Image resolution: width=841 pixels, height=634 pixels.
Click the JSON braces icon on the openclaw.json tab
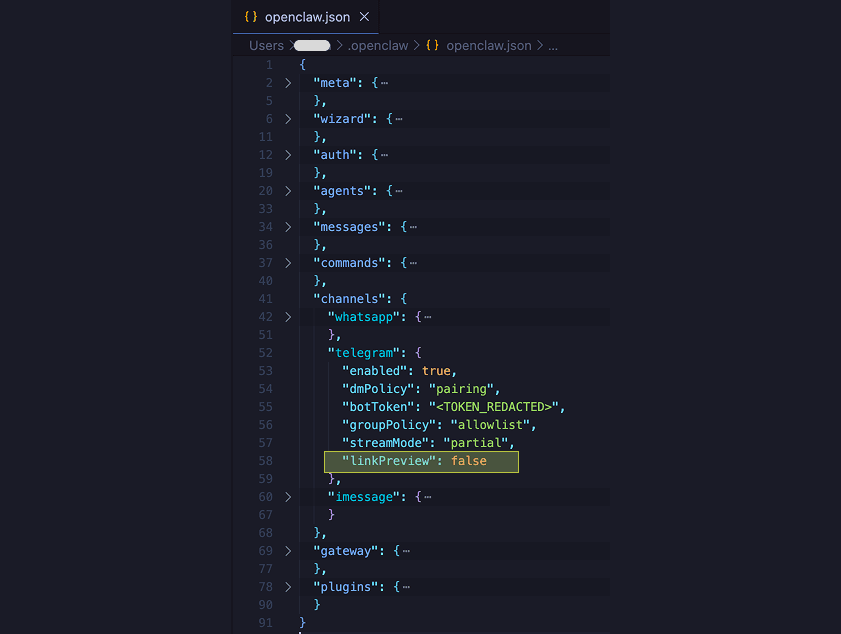coord(250,16)
